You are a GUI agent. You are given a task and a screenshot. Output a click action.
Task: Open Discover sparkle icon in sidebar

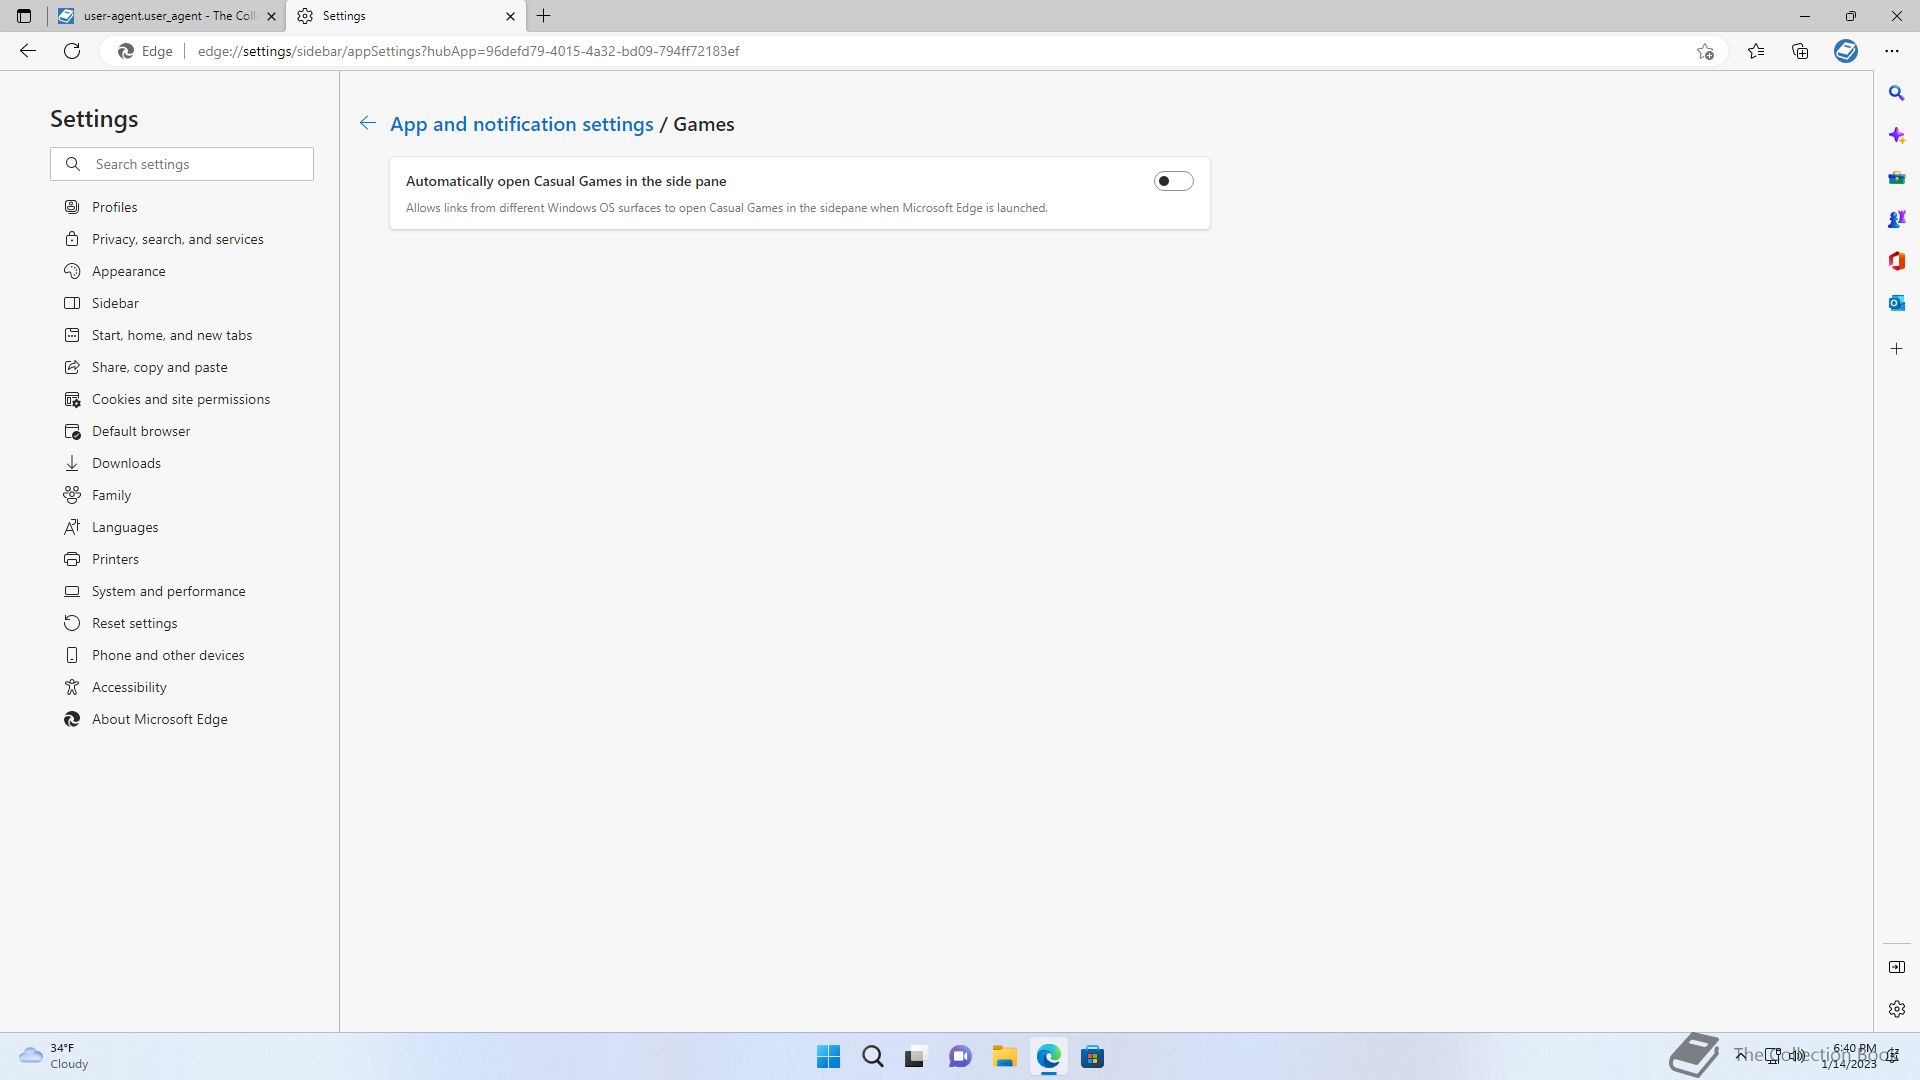[x=1896, y=135]
